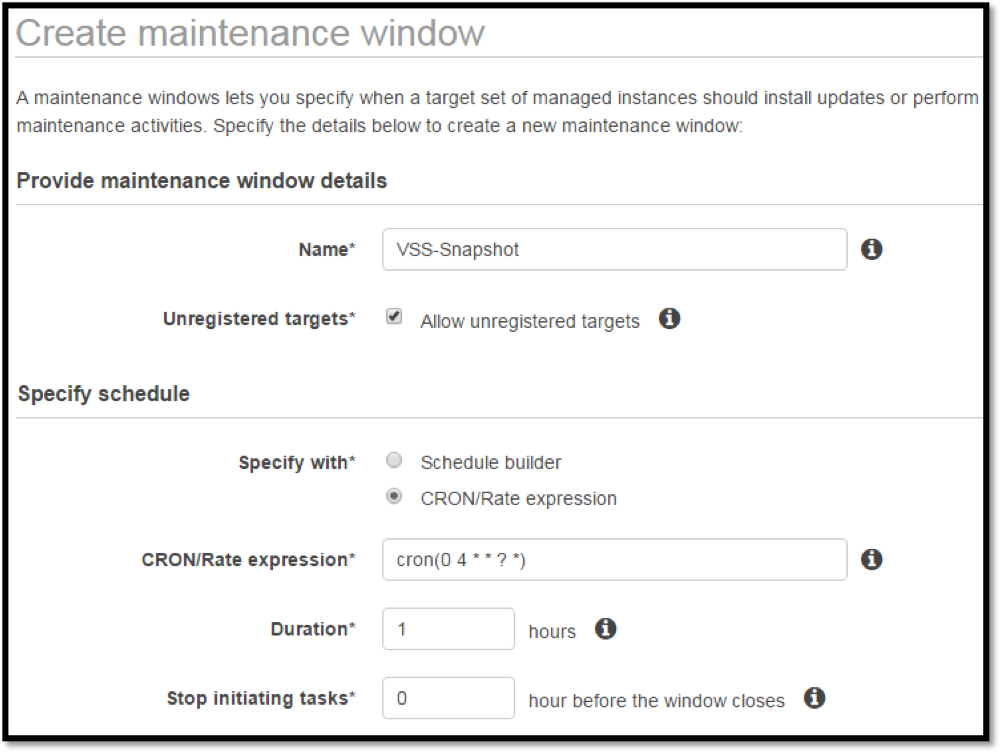This screenshot has width=1002, height=754.
Task: Click the Provide maintenance window details header
Action: (x=202, y=181)
